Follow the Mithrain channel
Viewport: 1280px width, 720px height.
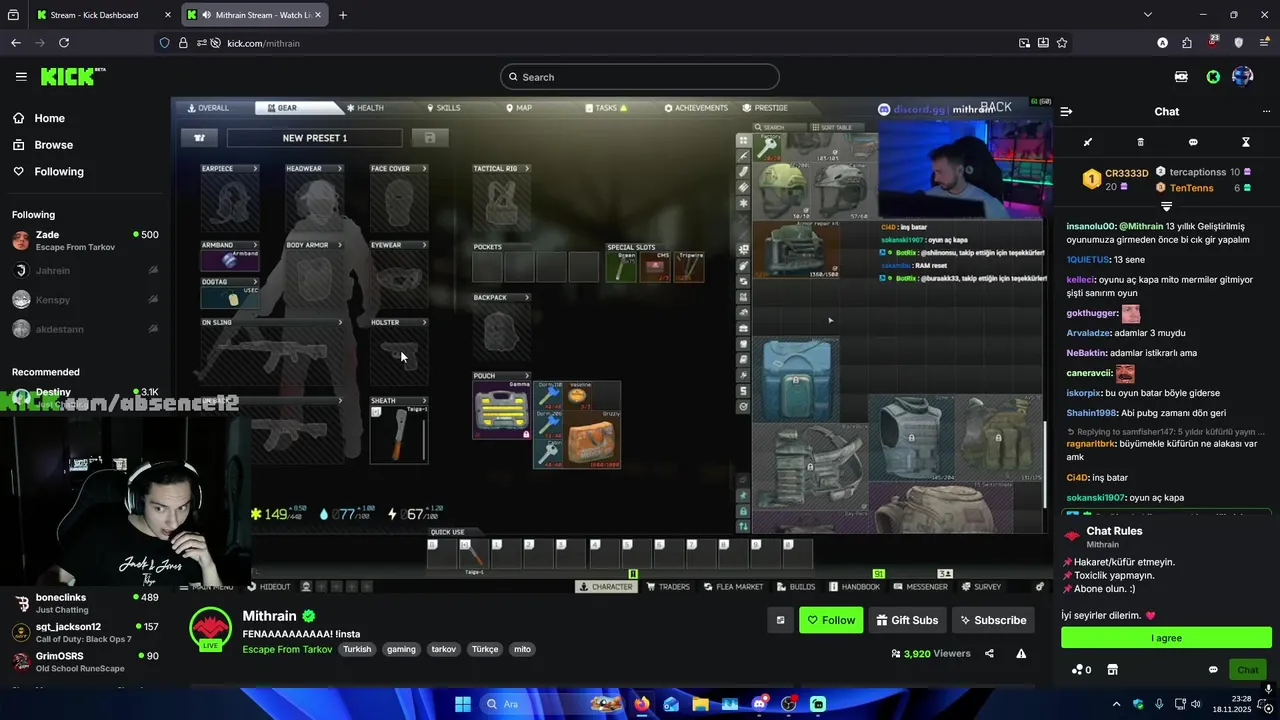click(831, 620)
